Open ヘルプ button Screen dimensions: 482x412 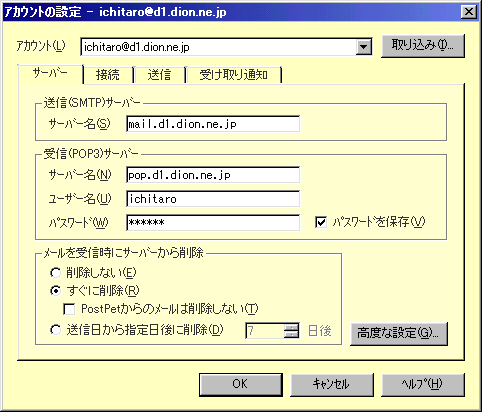[x=423, y=385]
